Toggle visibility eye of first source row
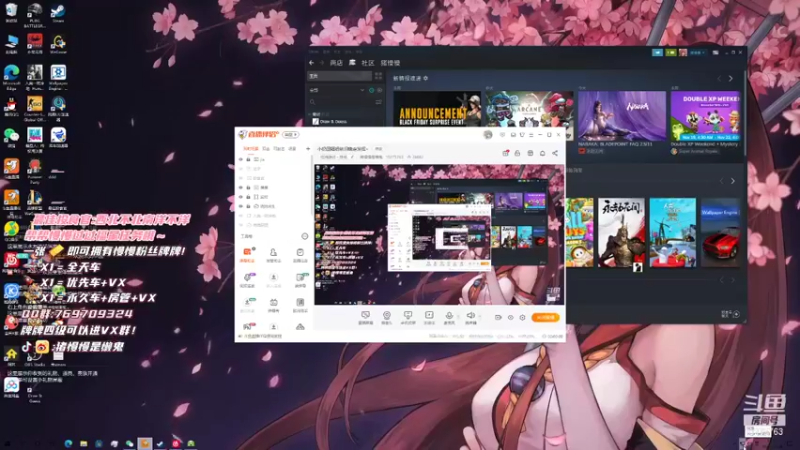The width and height of the screenshot is (800, 450). coord(241,159)
